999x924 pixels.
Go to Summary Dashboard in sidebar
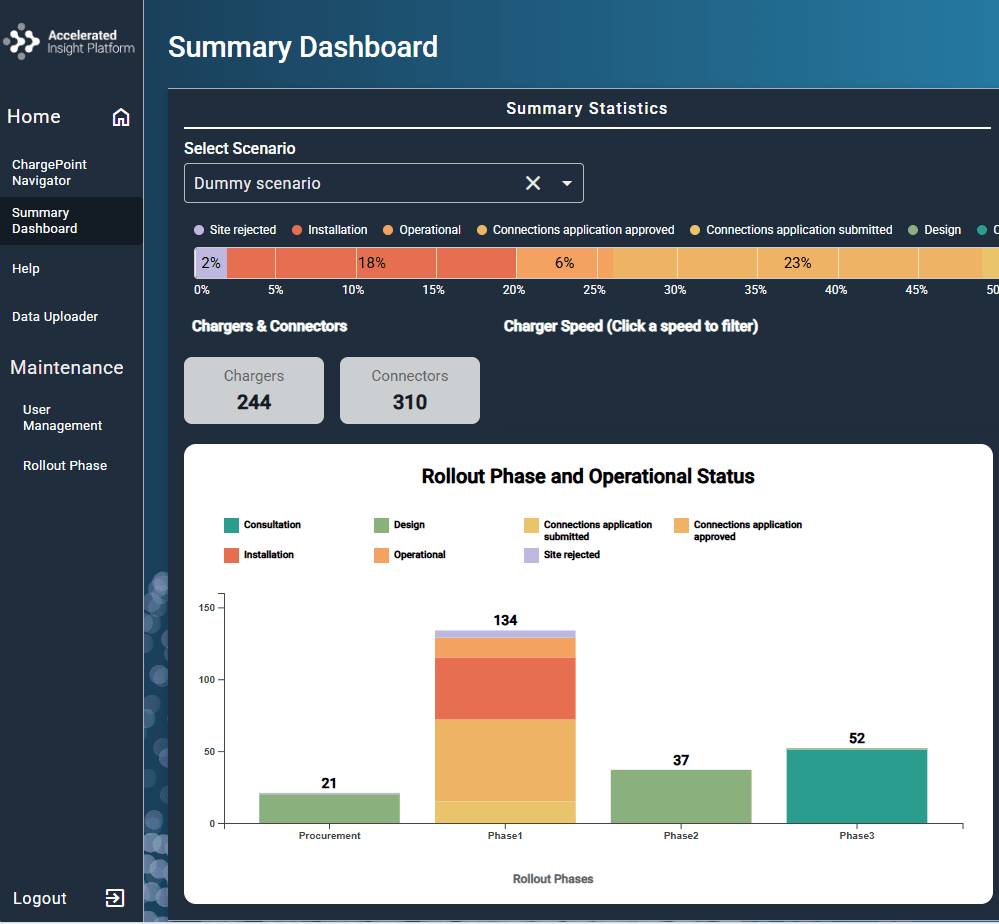tap(45, 221)
